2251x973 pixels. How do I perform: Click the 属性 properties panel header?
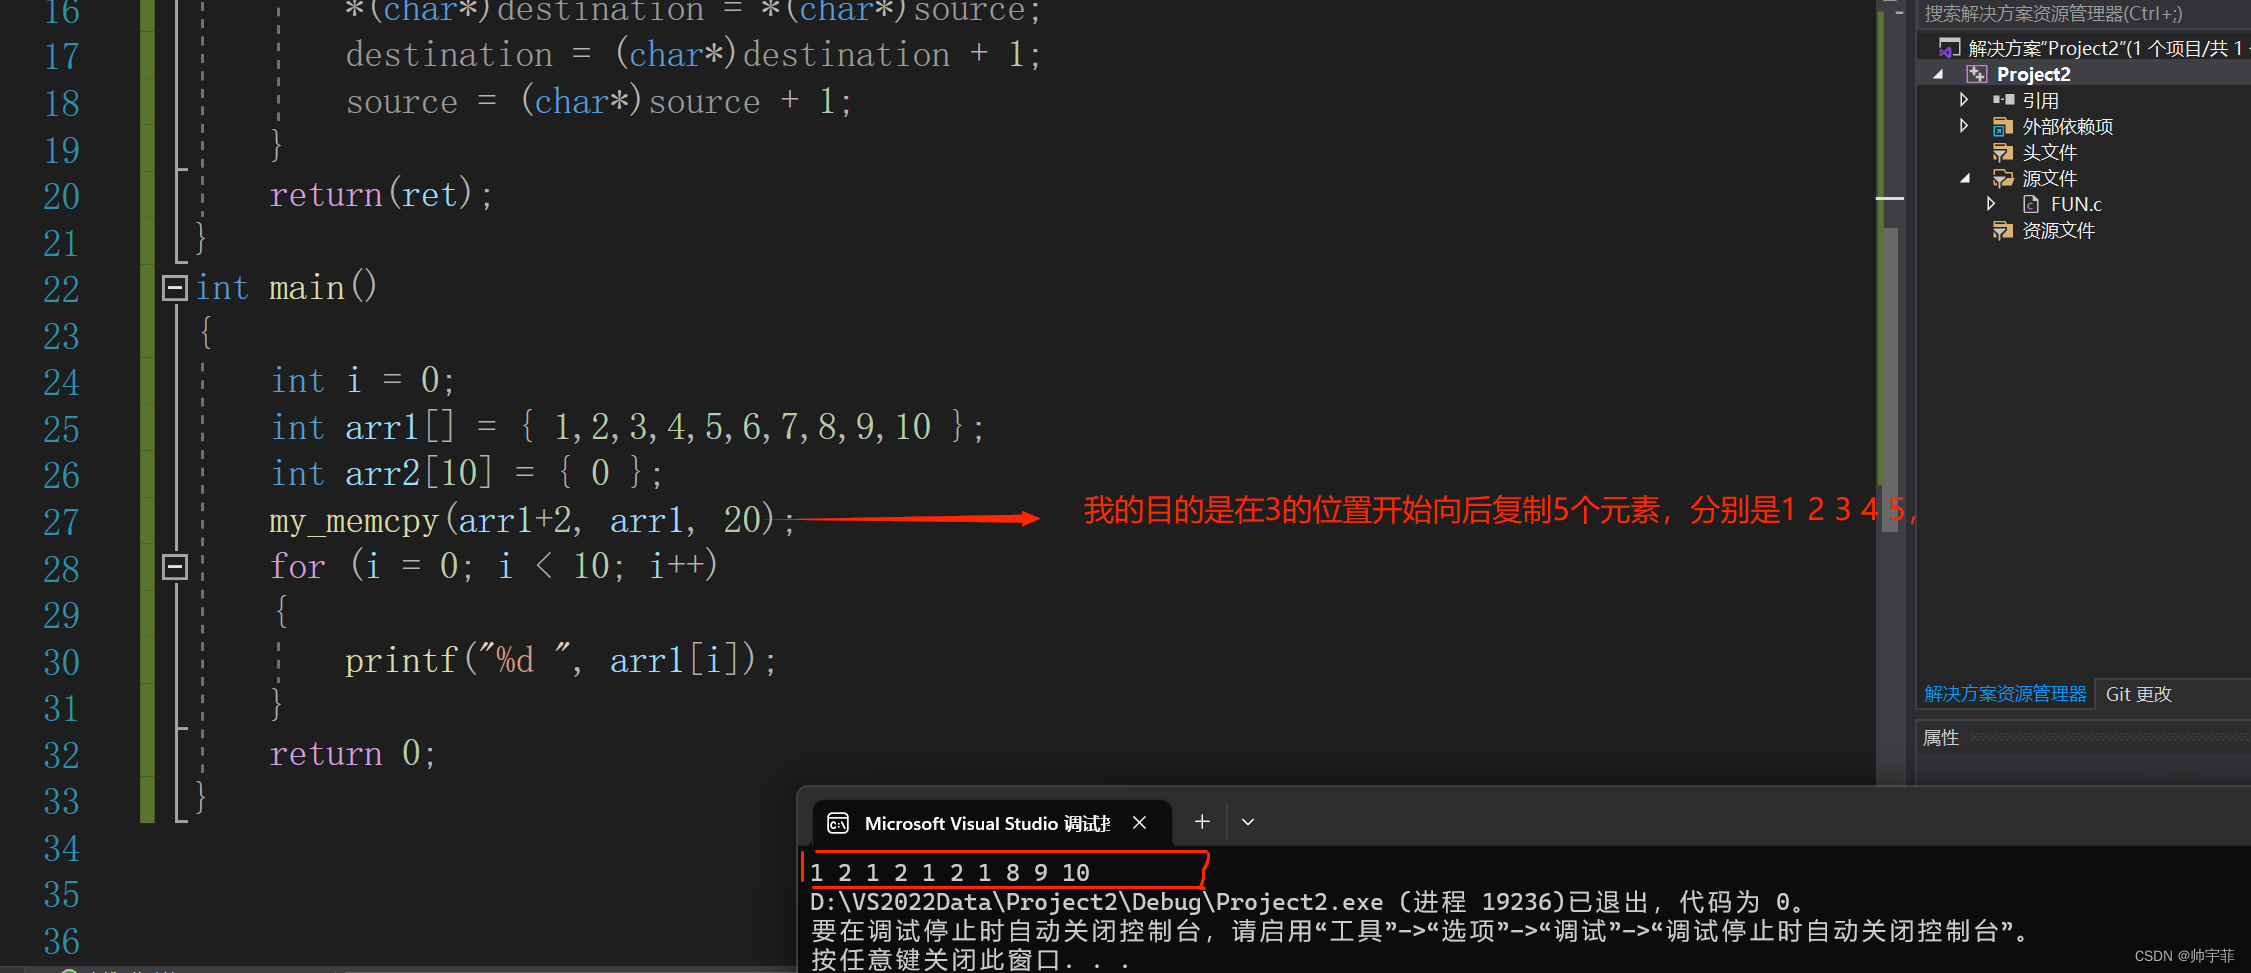click(2083, 738)
